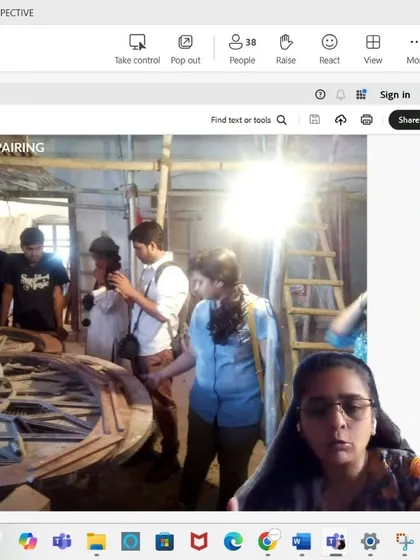This screenshot has width=420, height=560.
Task: Open Copilot from the taskbar
Action: tap(28, 541)
